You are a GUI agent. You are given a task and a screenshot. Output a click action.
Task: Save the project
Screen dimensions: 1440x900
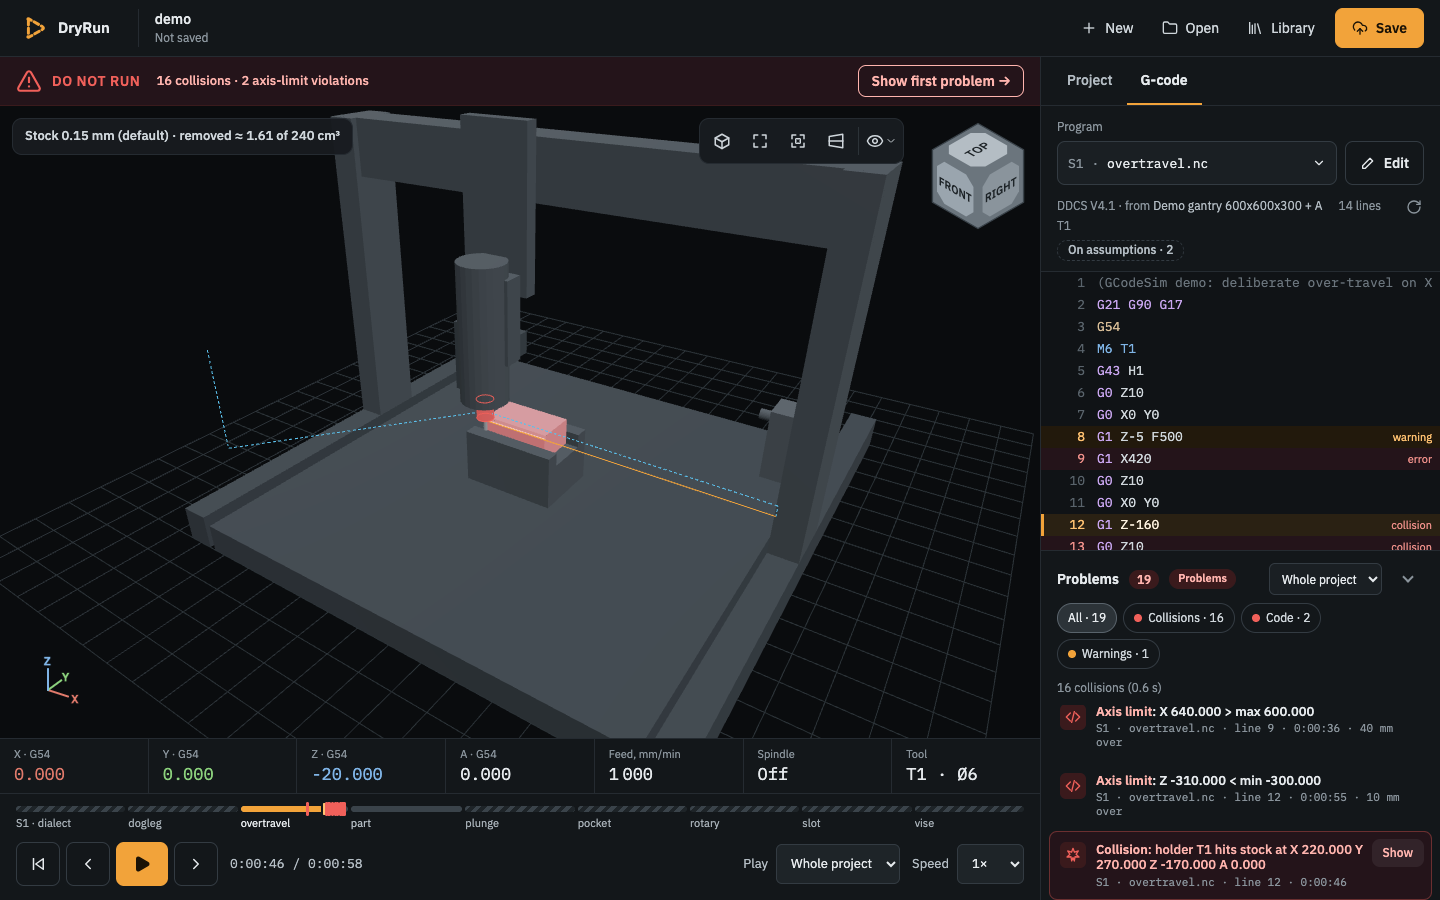tap(1379, 28)
